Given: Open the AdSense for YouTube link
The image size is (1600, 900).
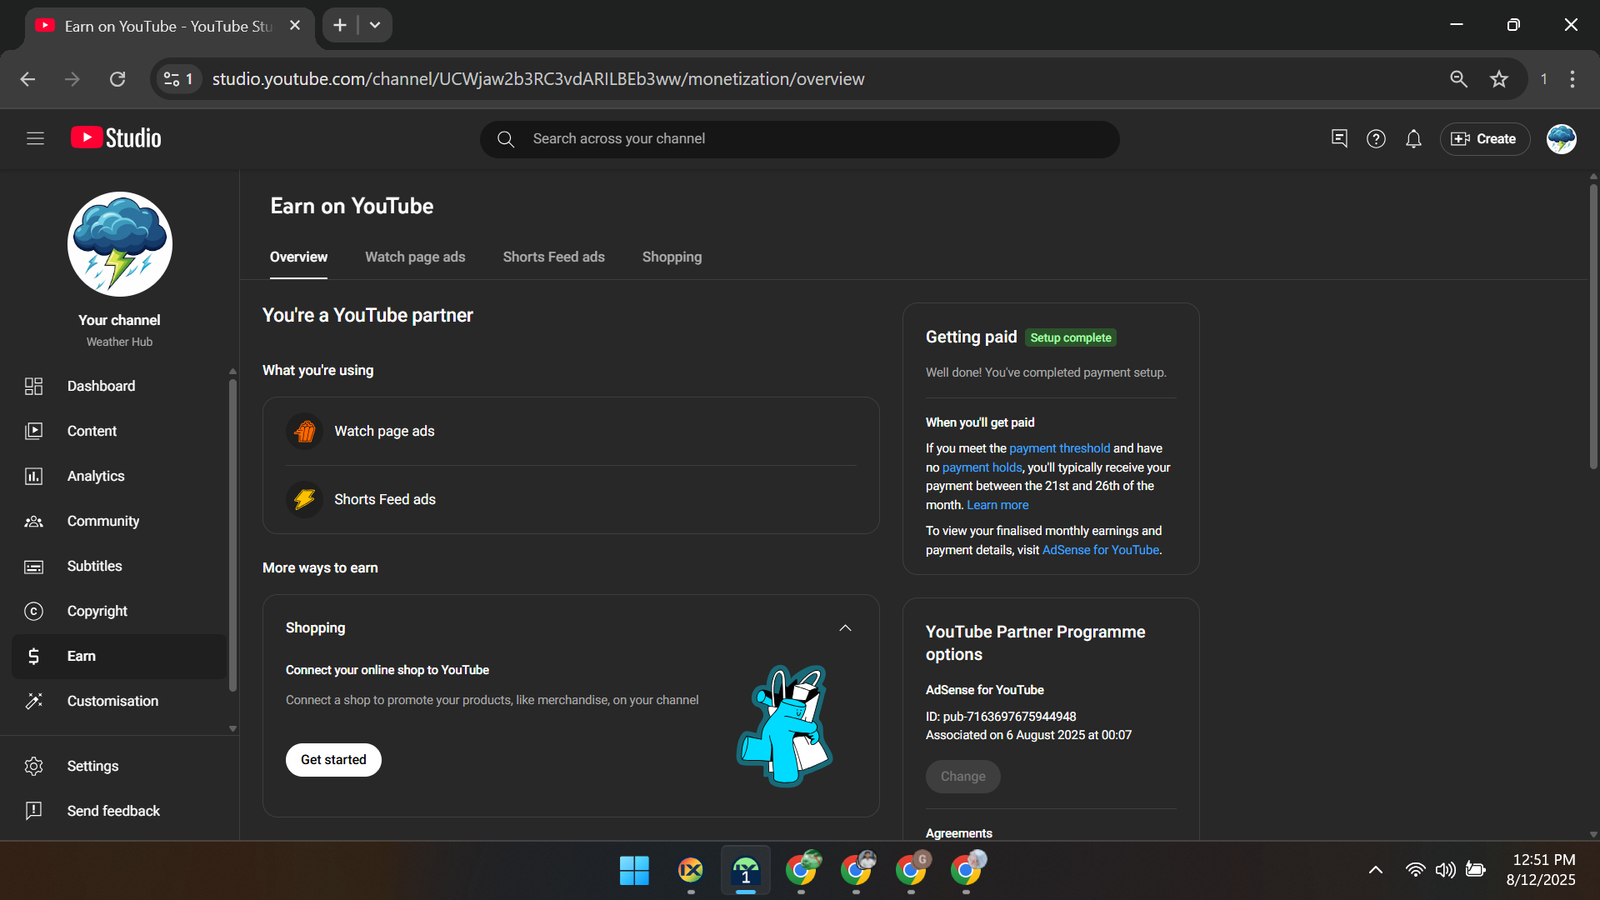Looking at the screenshot, I should (1101, 550).
